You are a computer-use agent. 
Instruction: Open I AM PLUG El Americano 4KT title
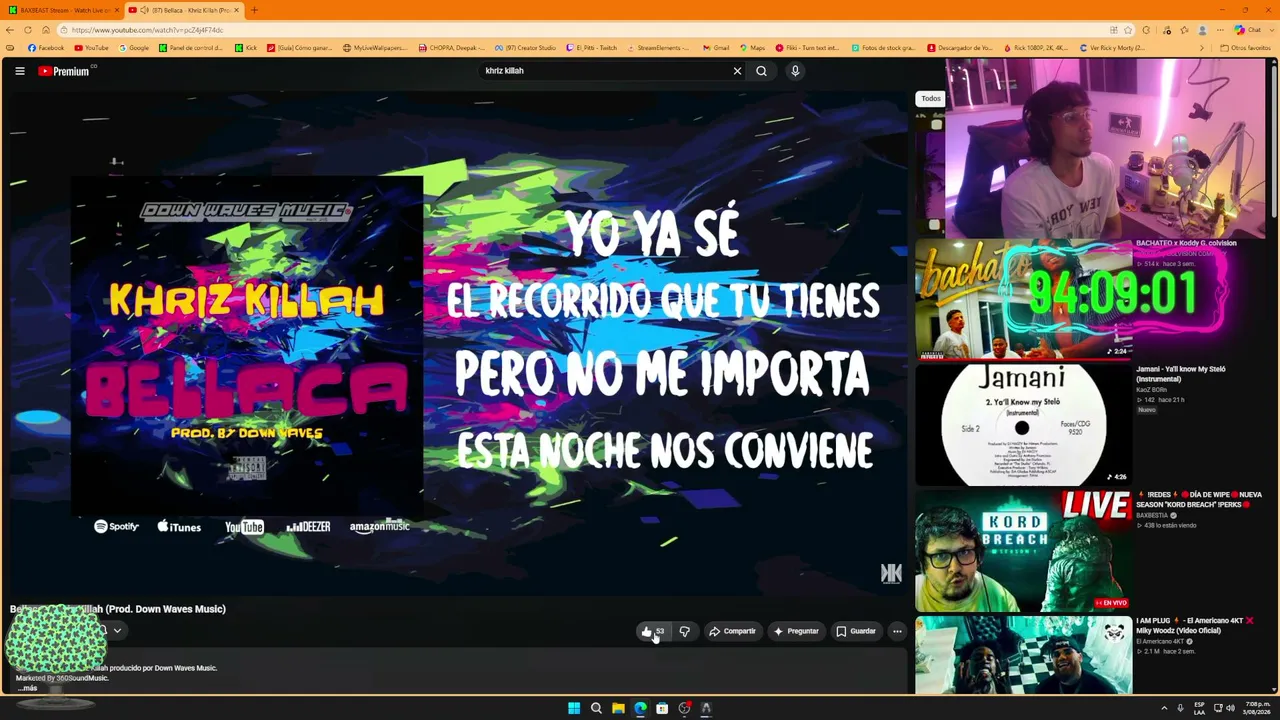pos(1195,626)
